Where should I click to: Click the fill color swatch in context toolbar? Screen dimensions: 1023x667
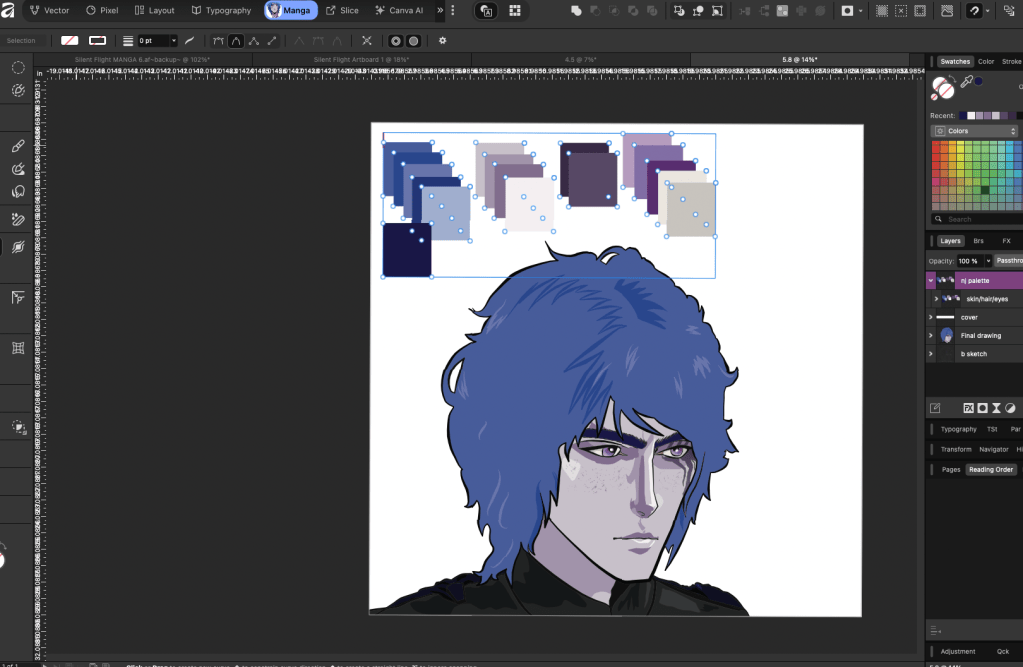coord(70,41)
